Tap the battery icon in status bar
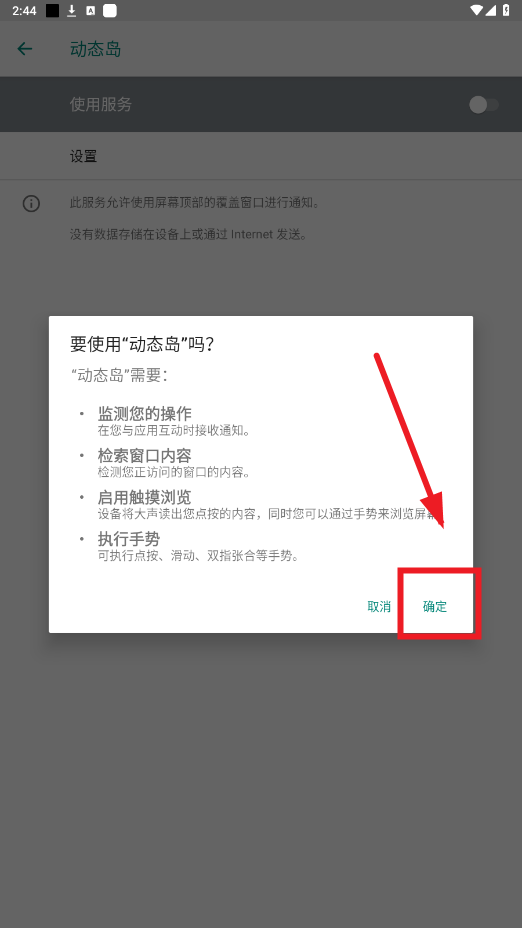 506,10
